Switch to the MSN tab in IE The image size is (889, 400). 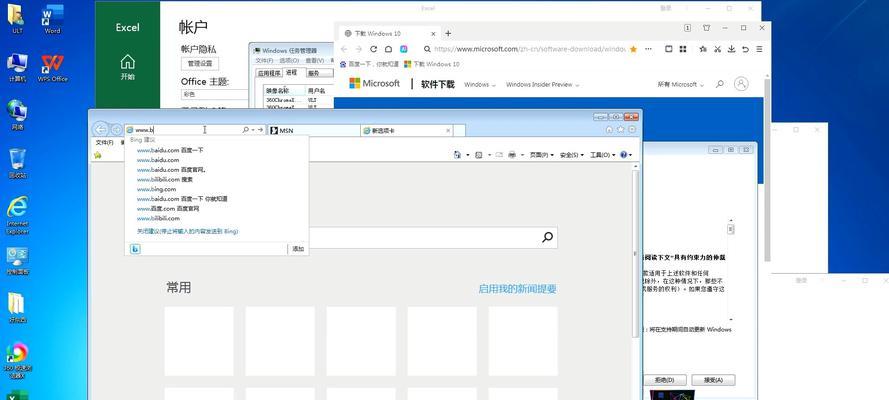pos(314,130)
